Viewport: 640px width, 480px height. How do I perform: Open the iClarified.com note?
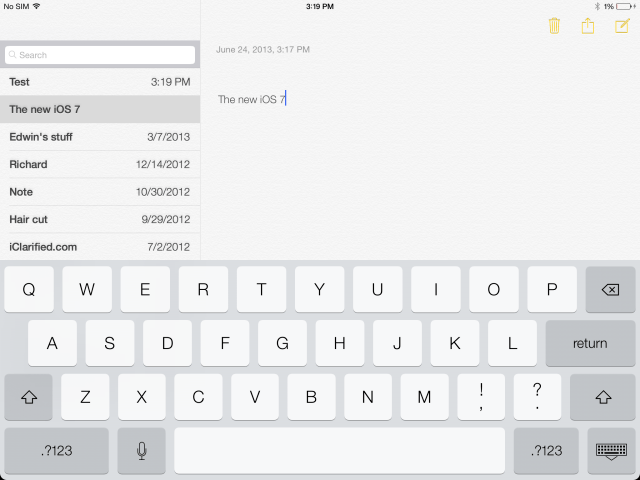tap(100, 247)
